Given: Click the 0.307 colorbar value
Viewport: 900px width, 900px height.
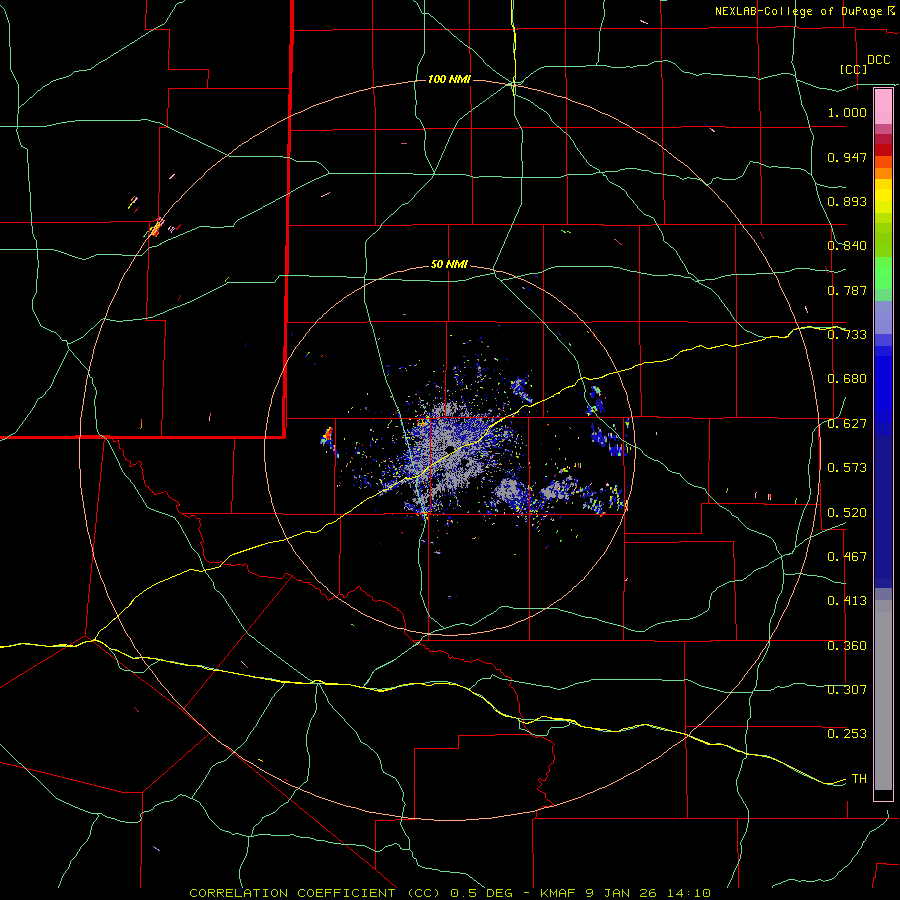Looking at the screenshot, I should click(x=847, y=690).
